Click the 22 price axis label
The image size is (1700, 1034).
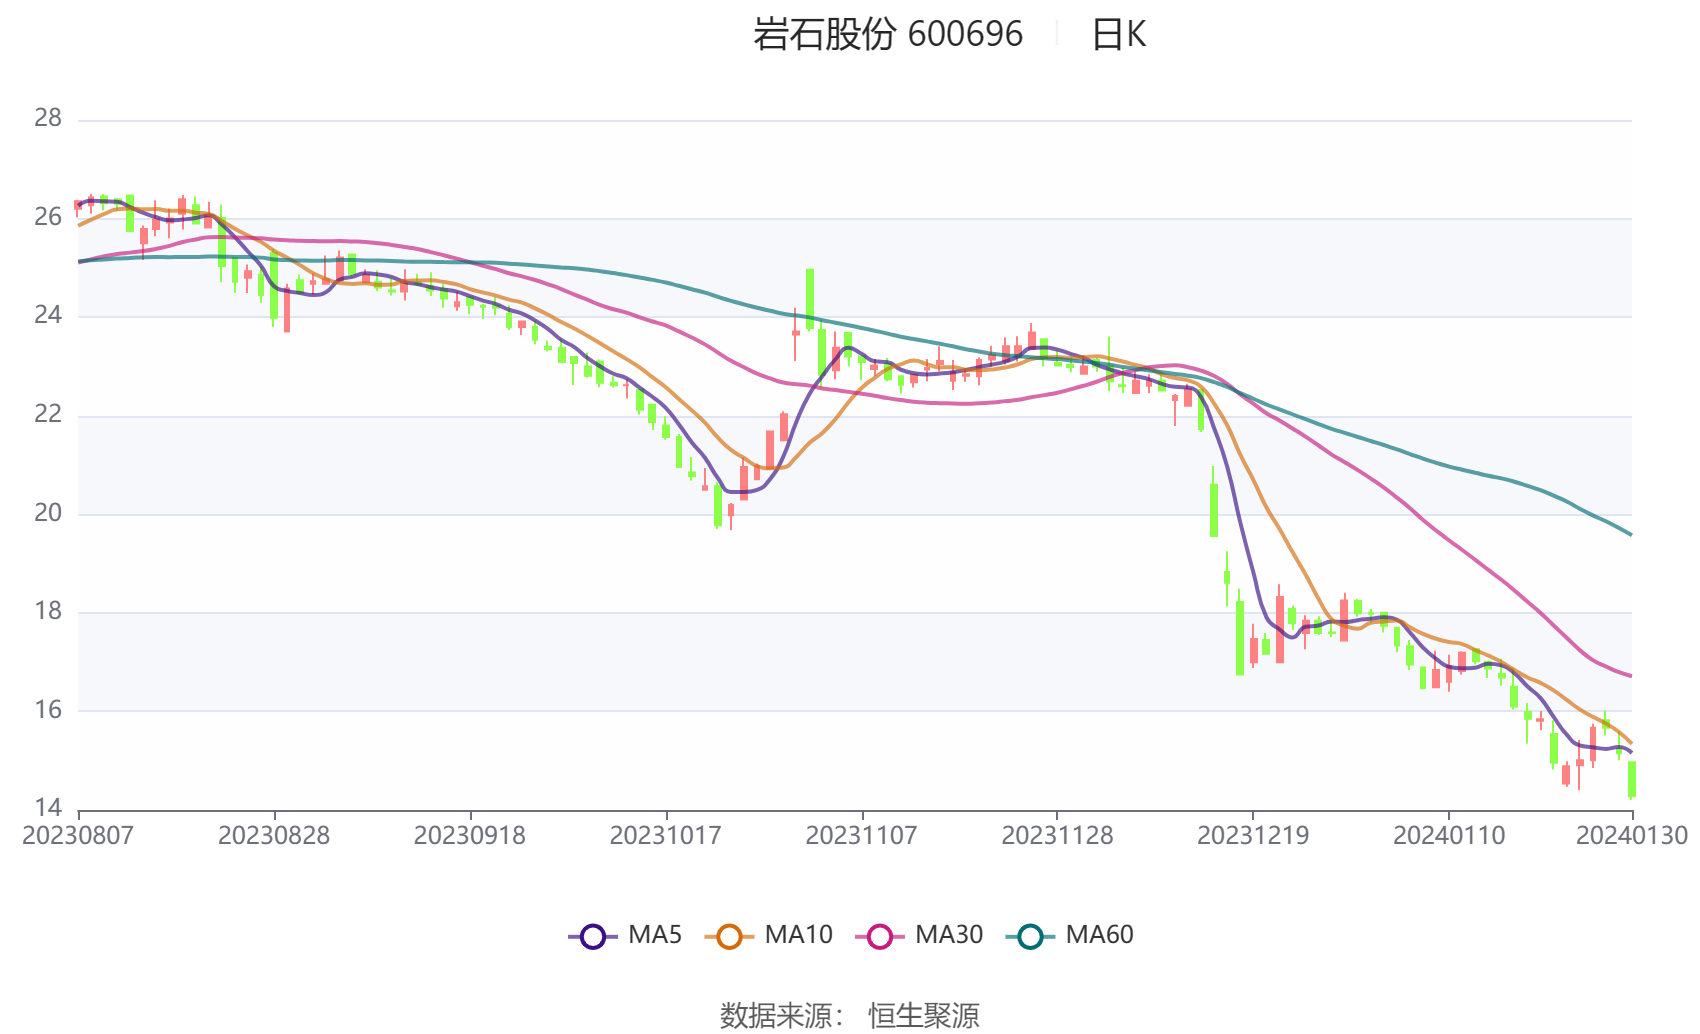point(48,414)
